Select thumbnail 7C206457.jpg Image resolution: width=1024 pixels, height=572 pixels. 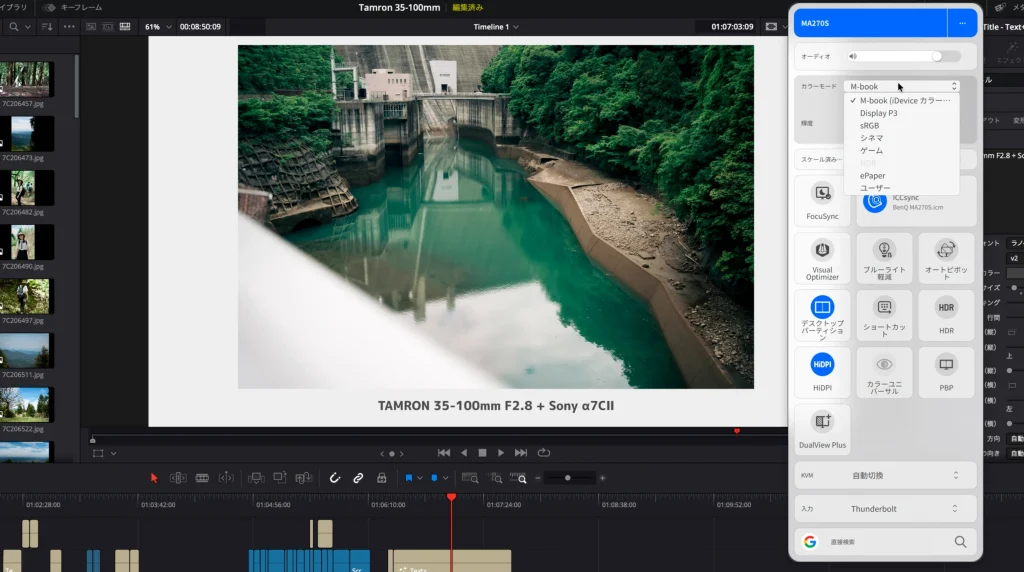(25, 79)
